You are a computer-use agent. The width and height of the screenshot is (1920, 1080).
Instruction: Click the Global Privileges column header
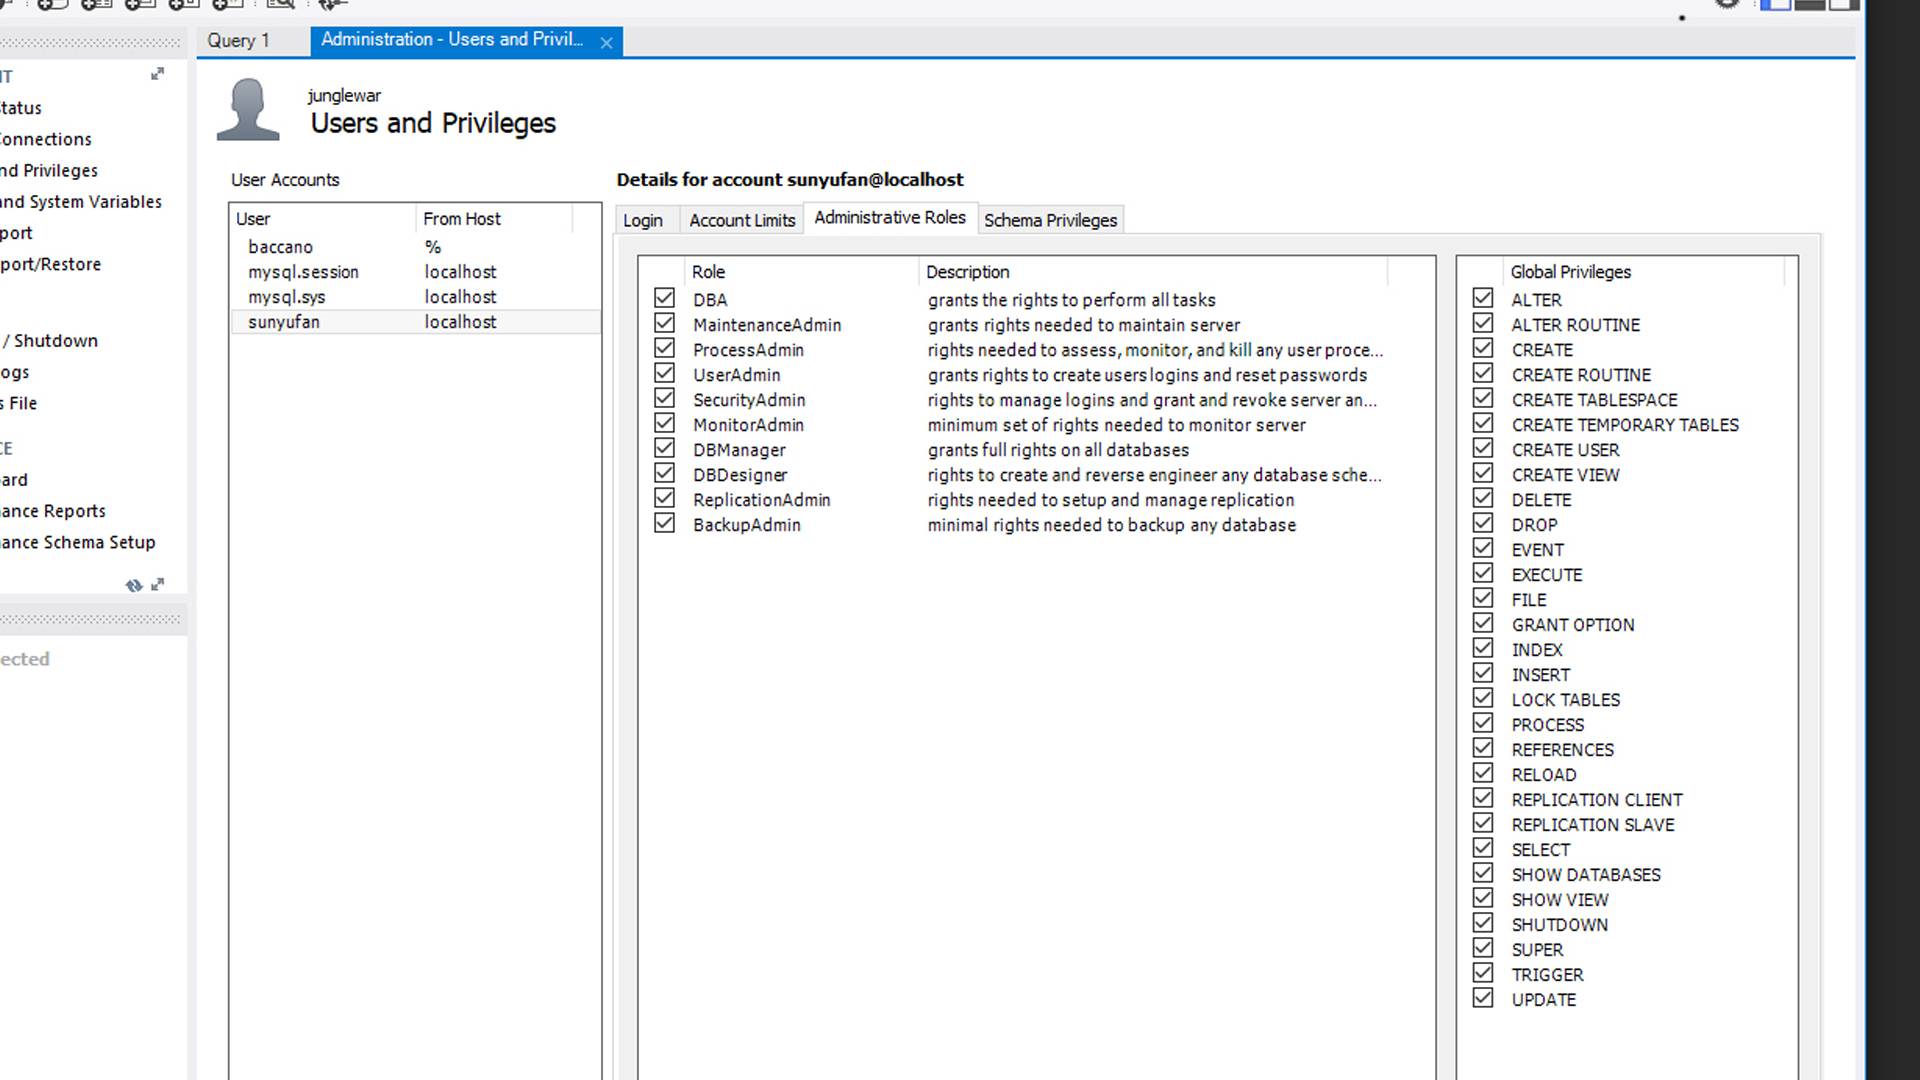[x=1644, y=272]
